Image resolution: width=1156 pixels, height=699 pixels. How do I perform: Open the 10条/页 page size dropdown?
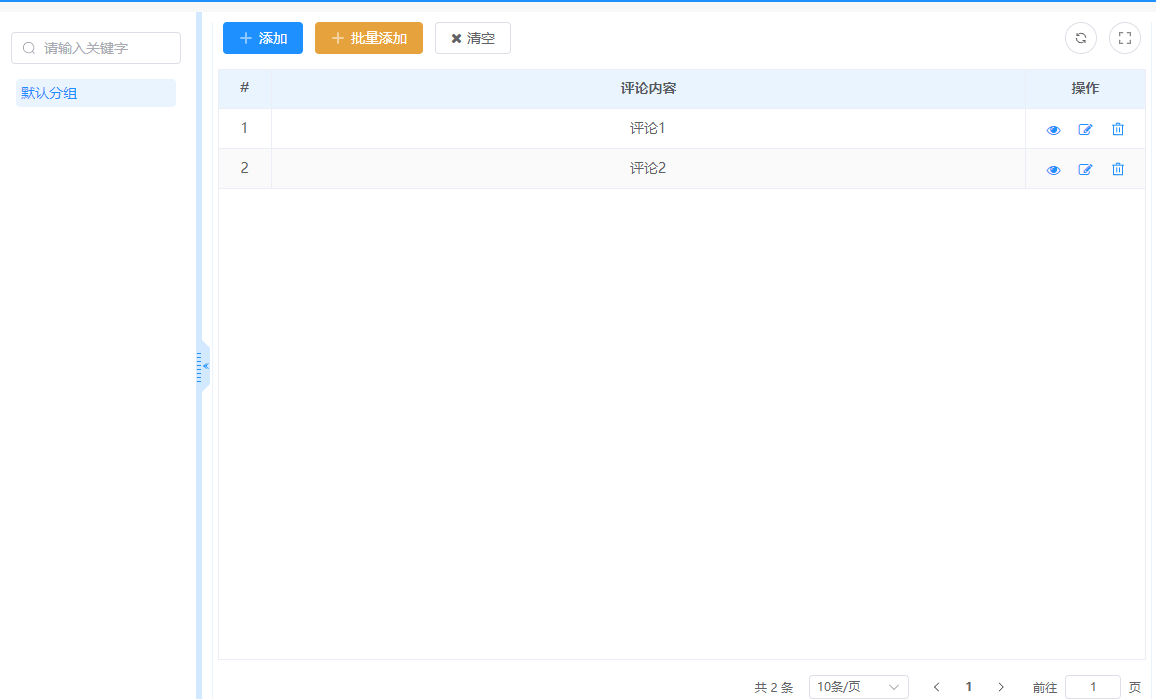tap(858, 687)
